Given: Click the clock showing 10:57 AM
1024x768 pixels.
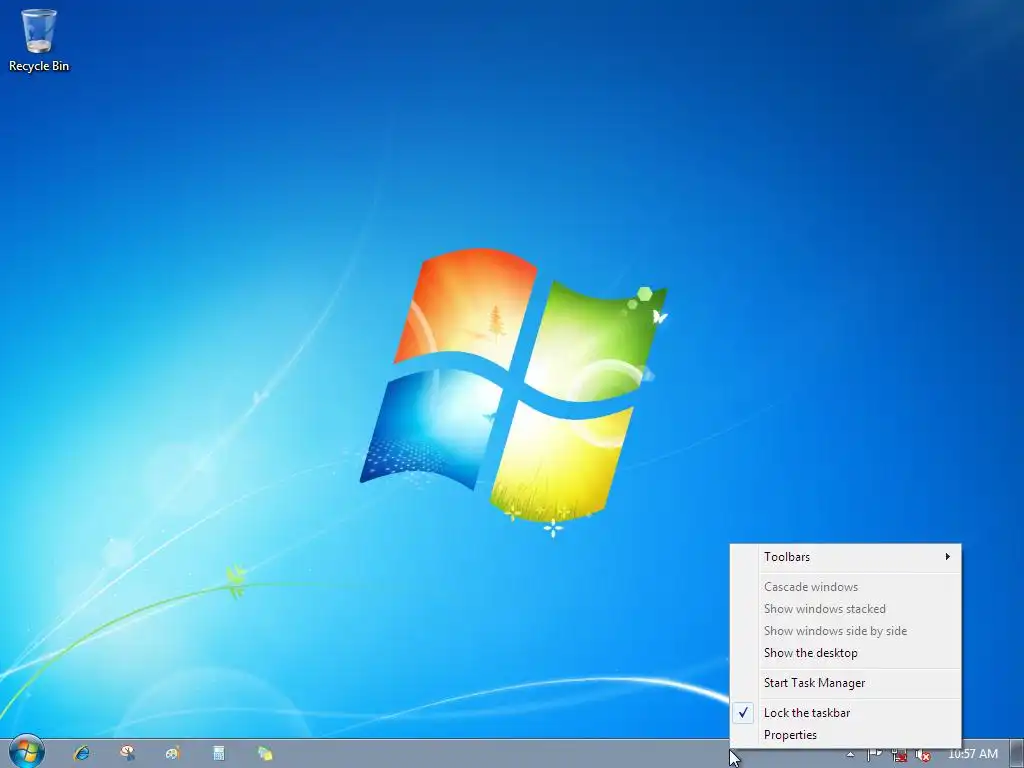Looking at the screenshot, I should click(972, 754).
